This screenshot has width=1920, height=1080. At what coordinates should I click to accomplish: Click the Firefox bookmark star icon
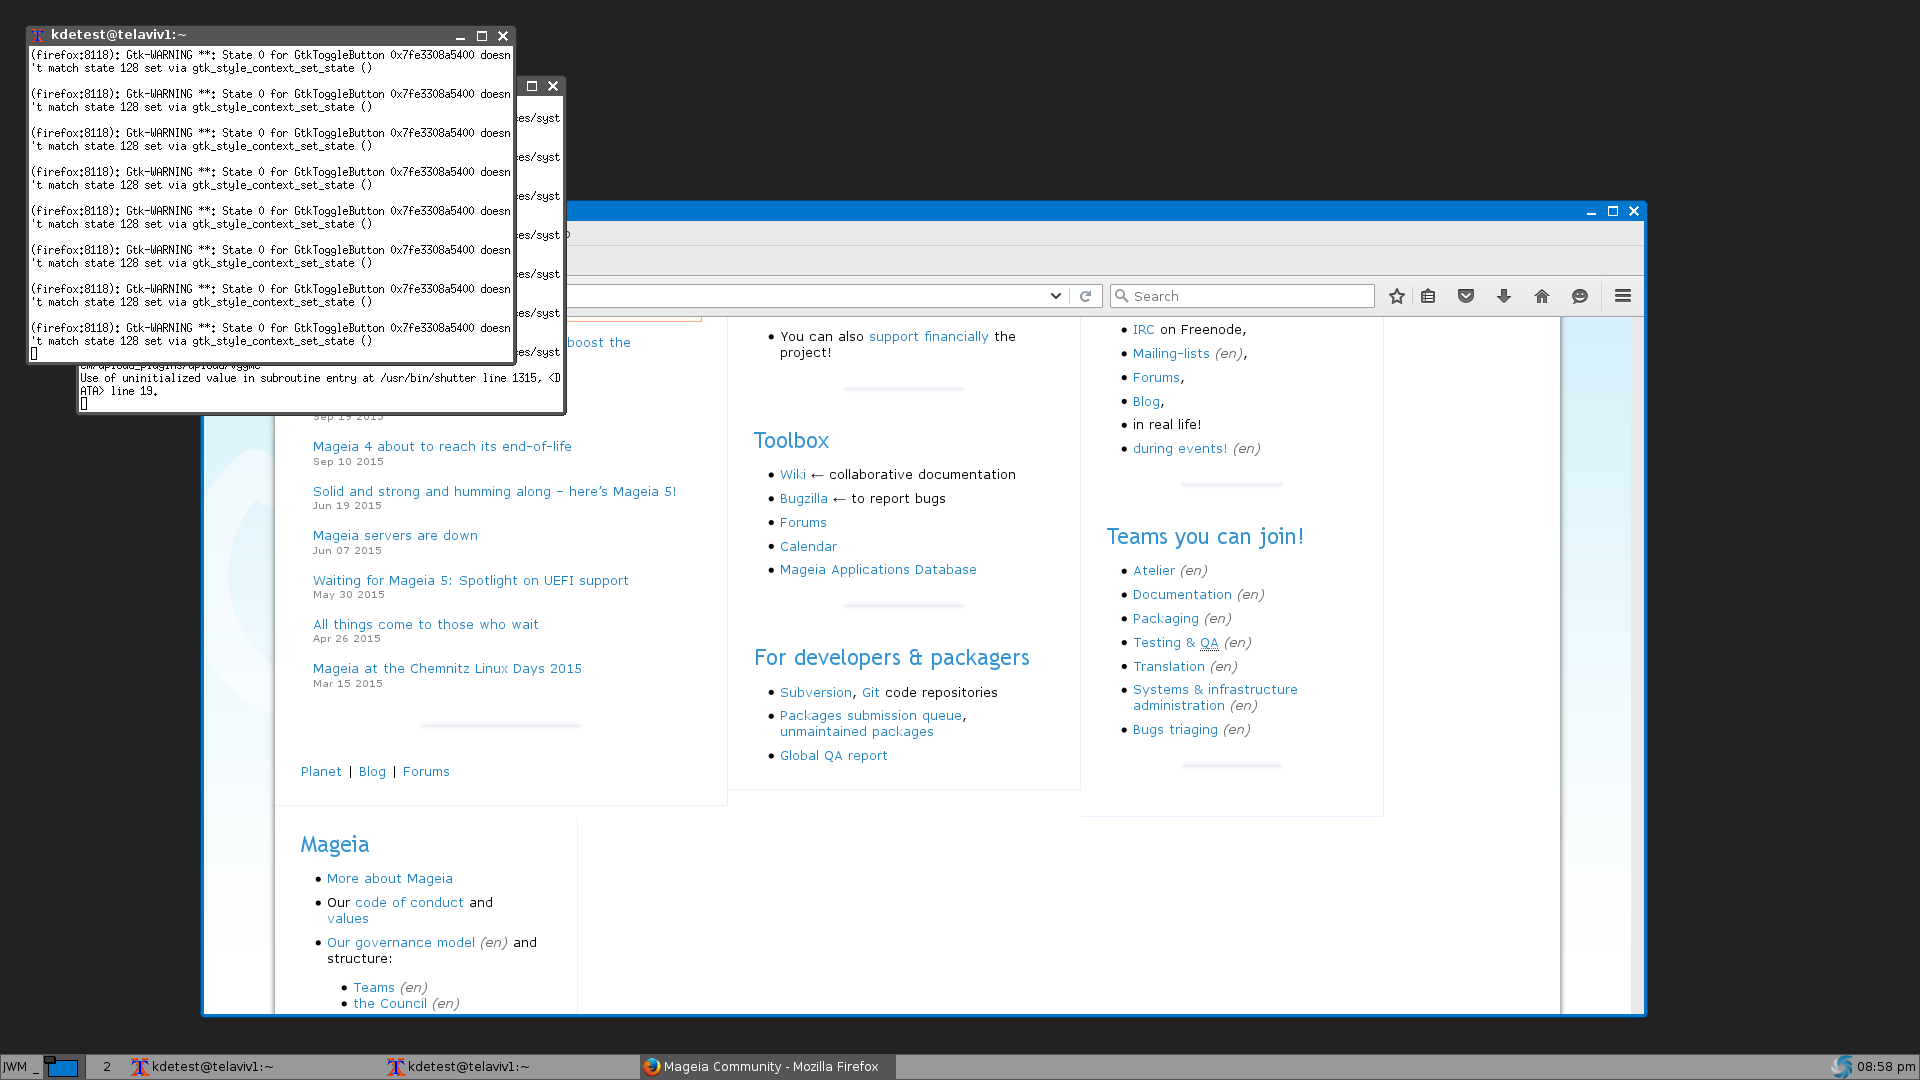click(1397, 296)
